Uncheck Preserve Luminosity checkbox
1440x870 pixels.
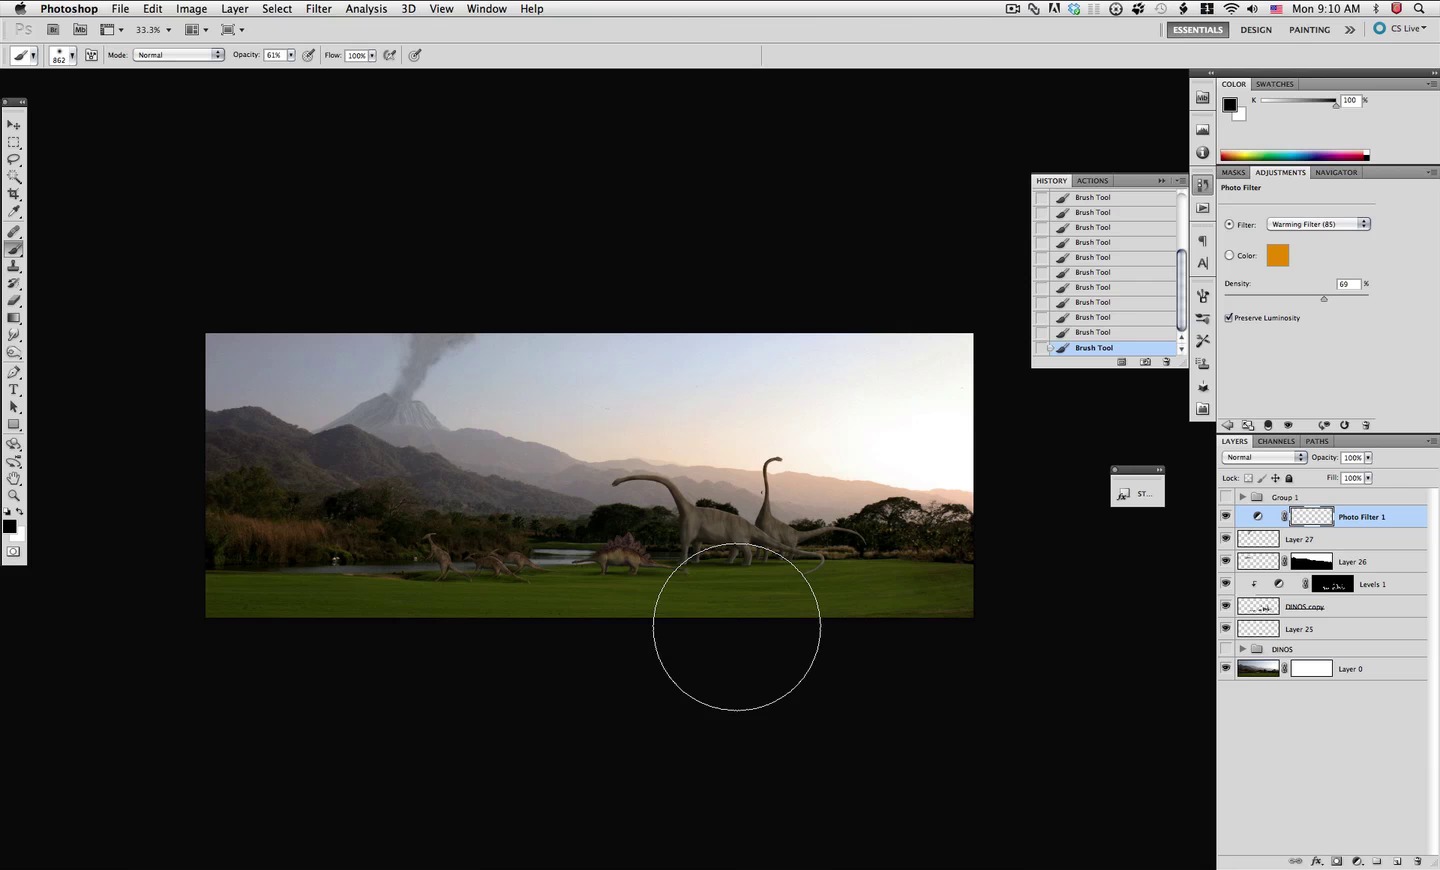click(x=1229, y=317)
